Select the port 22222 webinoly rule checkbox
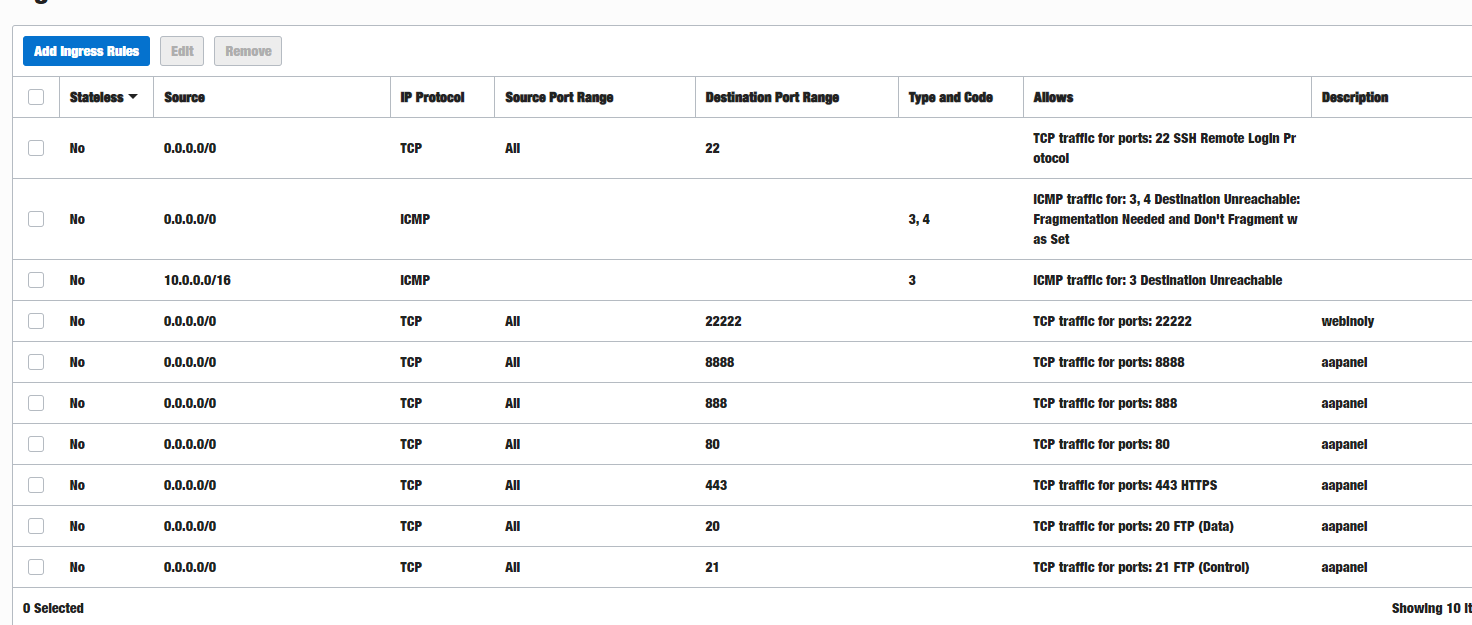Viewport: 1472px width, 625px height. 36,321
